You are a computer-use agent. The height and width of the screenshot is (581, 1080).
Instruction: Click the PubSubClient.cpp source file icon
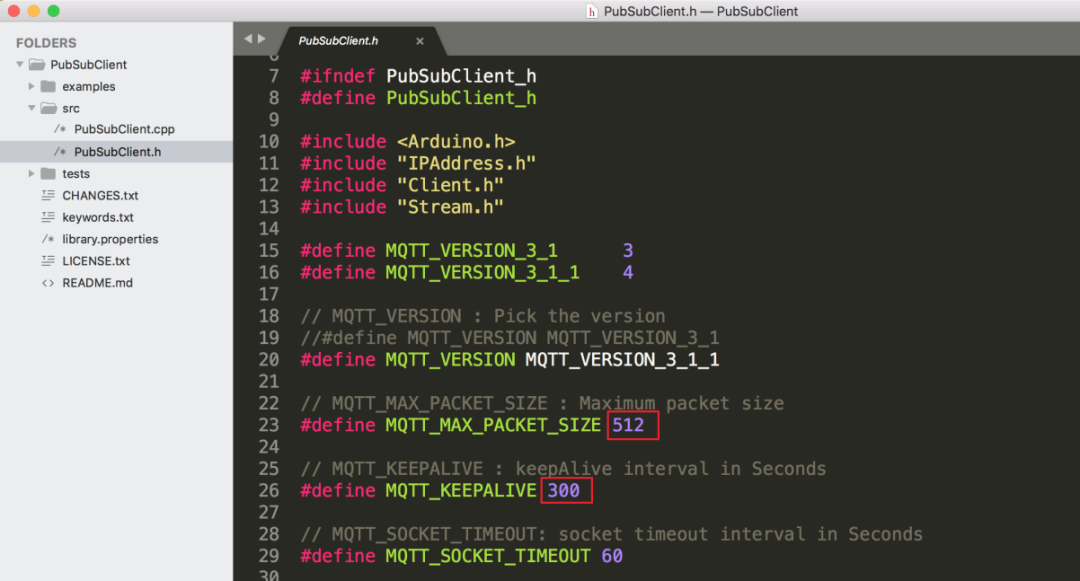click(x=61, y=129)
